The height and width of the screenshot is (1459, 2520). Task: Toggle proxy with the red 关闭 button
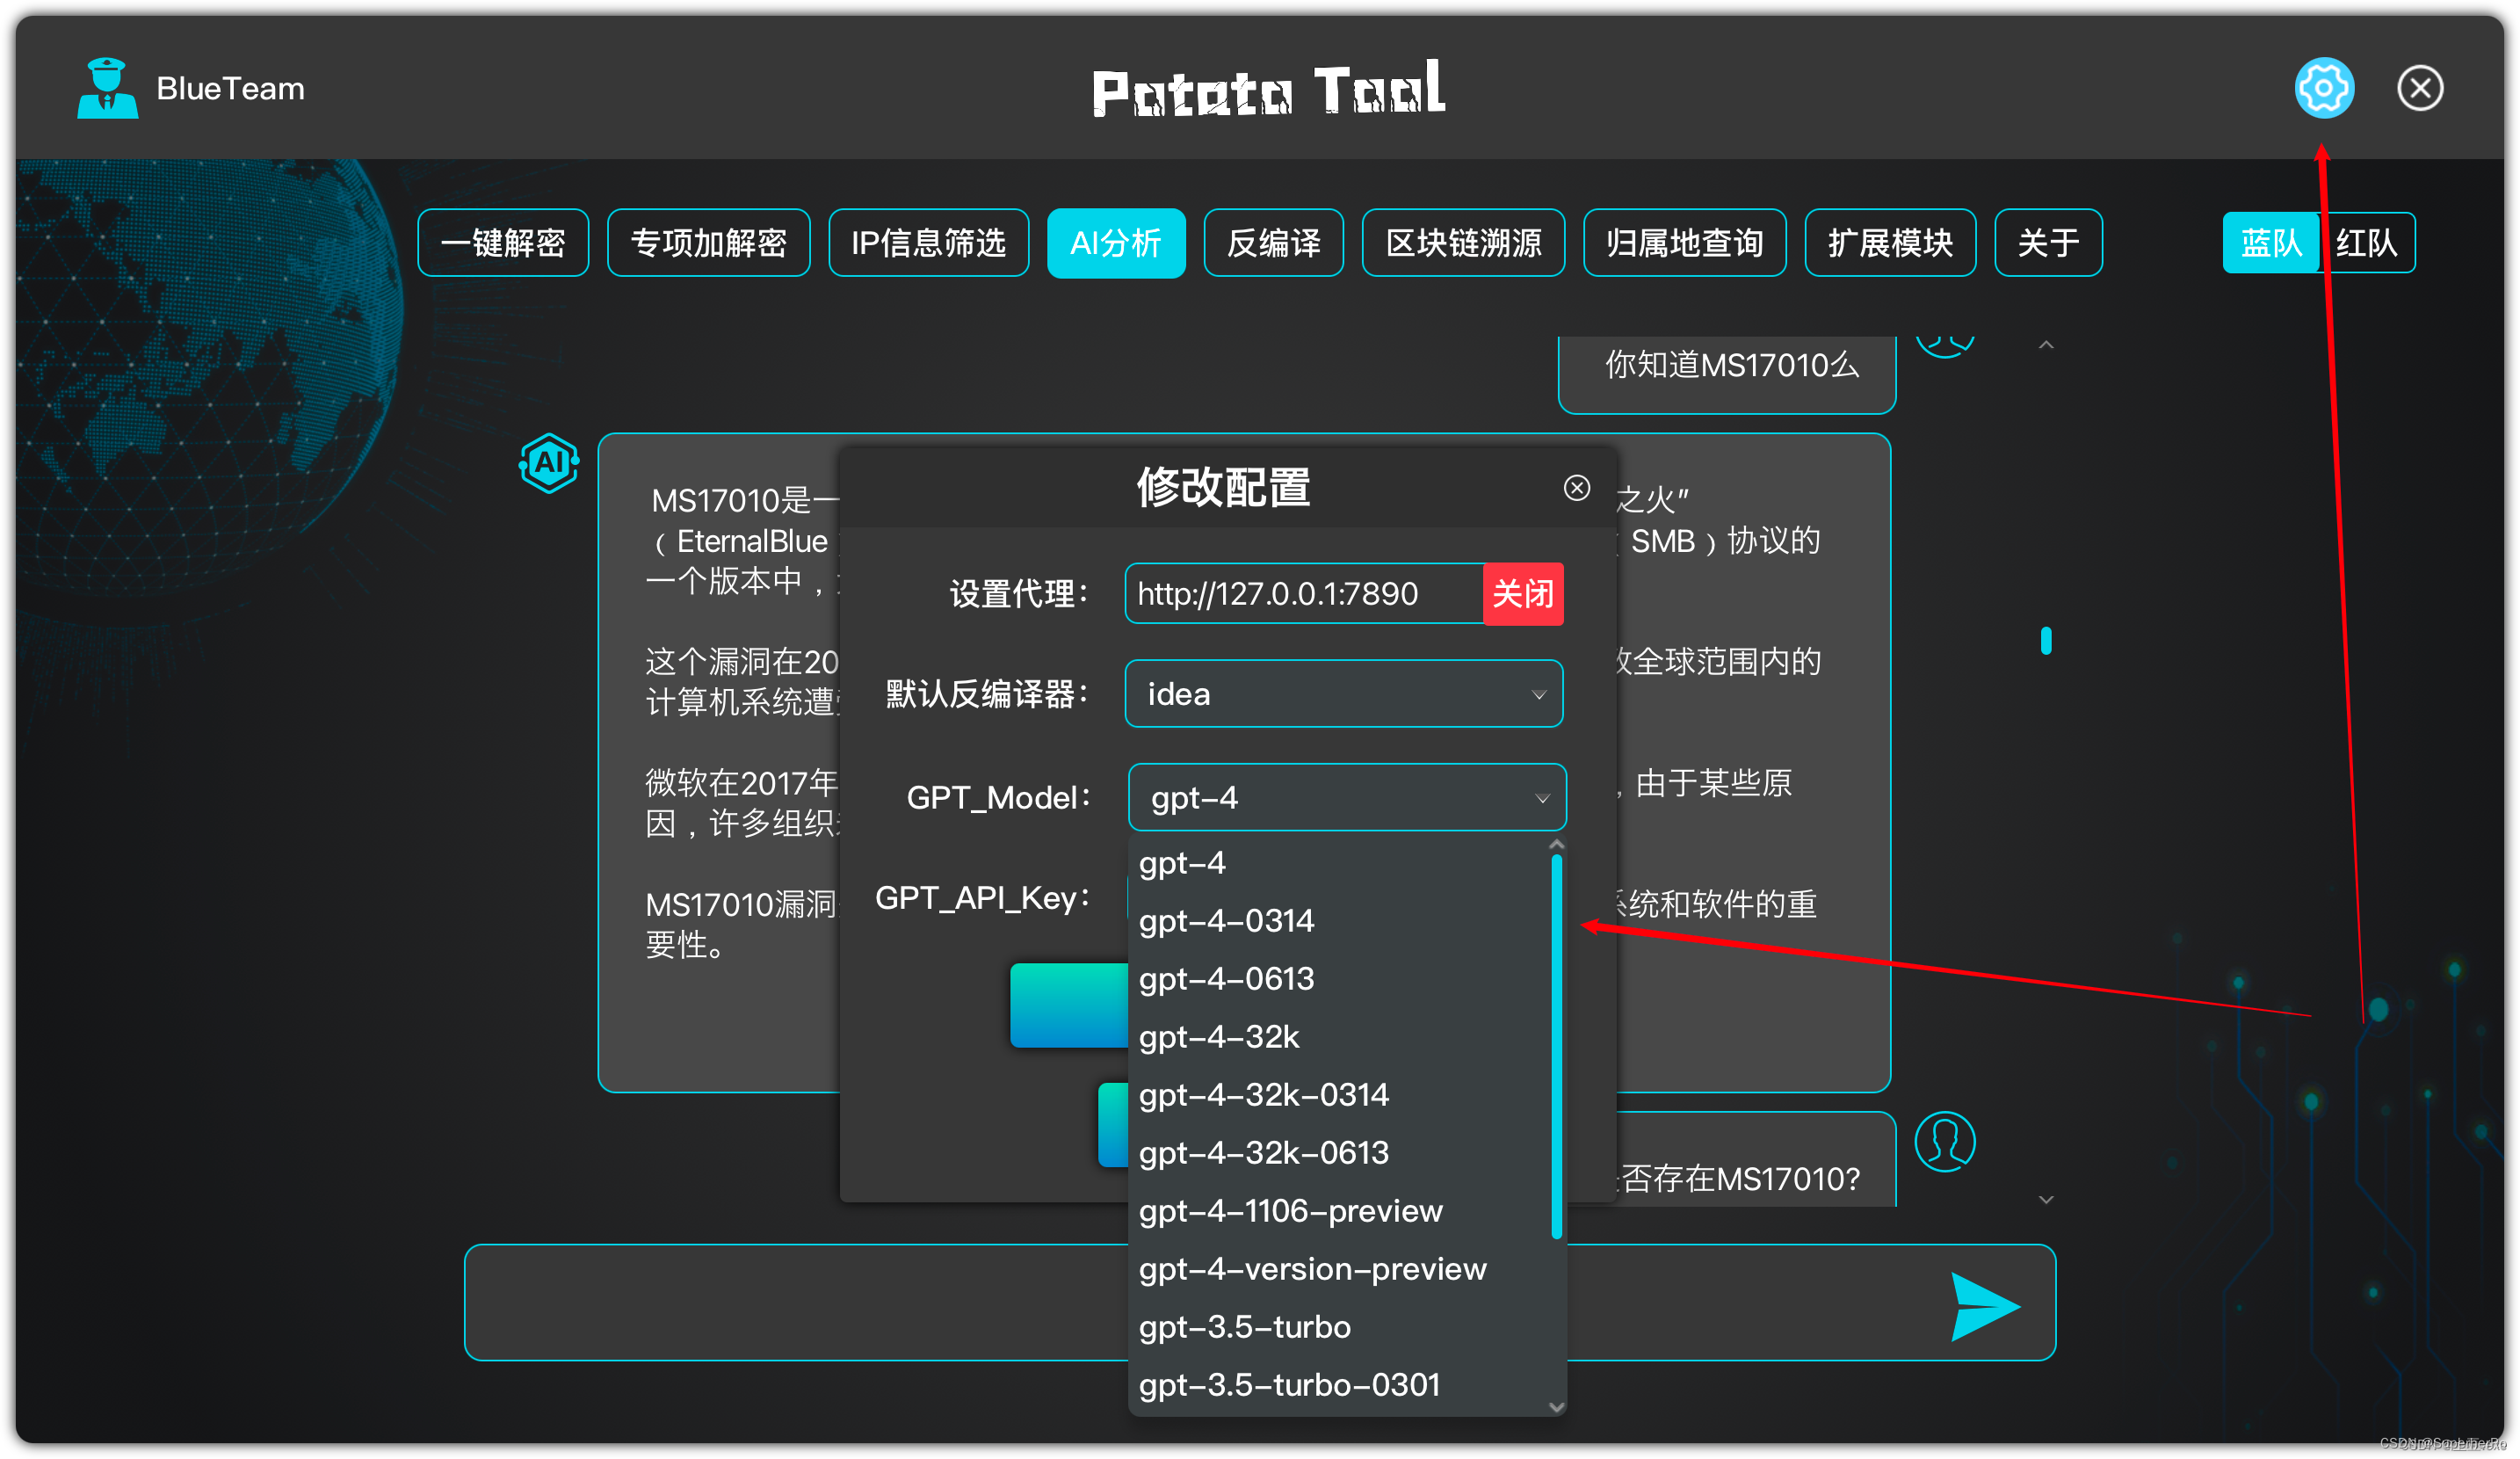1522,594
